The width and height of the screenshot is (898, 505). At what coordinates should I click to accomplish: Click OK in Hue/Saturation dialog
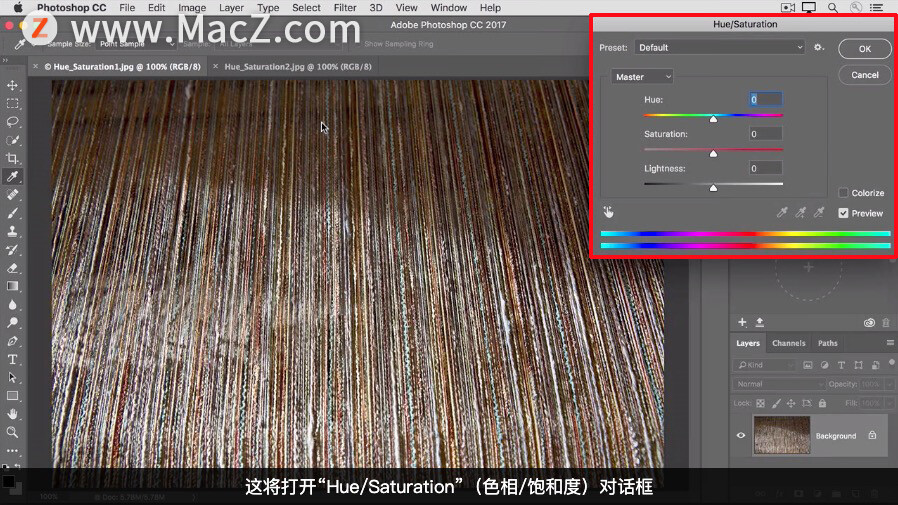point(865,49)
